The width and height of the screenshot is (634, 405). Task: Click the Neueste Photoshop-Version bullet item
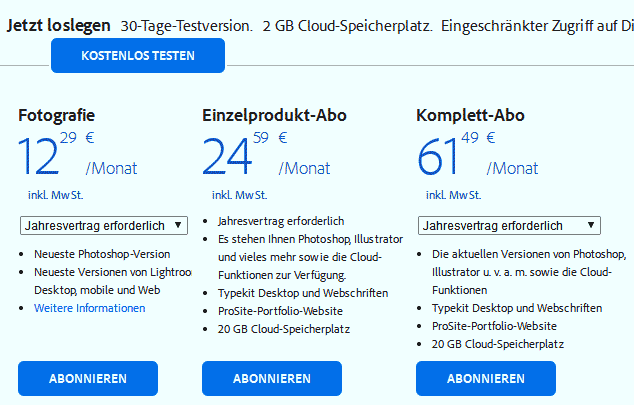click(x=102, y=254)
